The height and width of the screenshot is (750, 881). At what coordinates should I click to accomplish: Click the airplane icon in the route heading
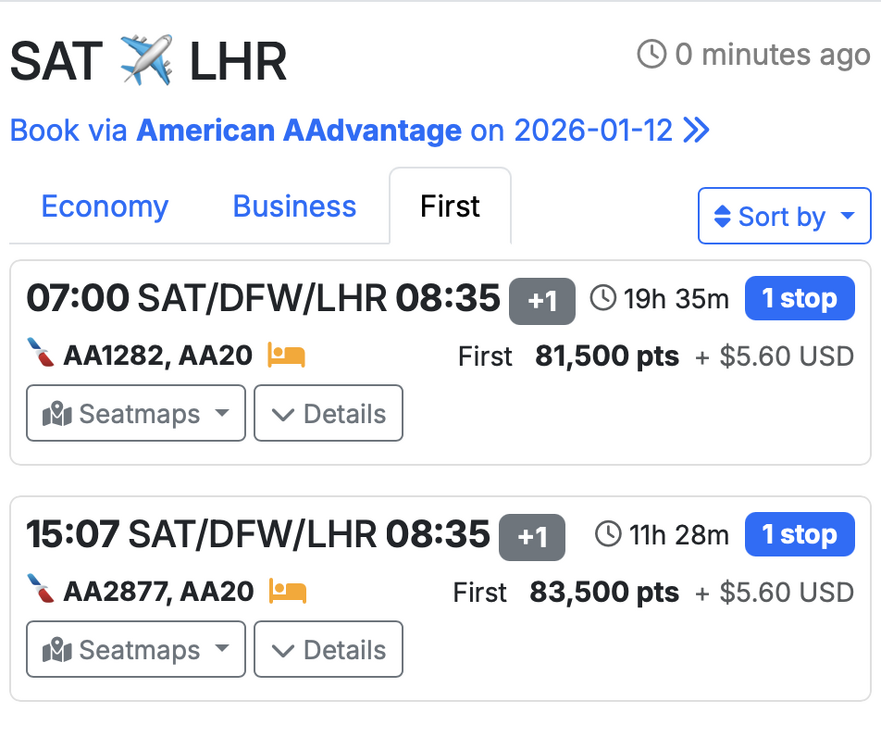tap(146, 61)
